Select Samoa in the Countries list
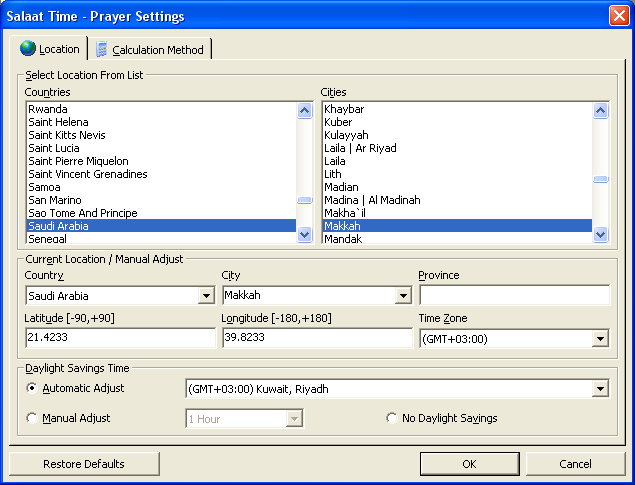The height and width of the screenshot is (485, 635). (x=45, y=187)
